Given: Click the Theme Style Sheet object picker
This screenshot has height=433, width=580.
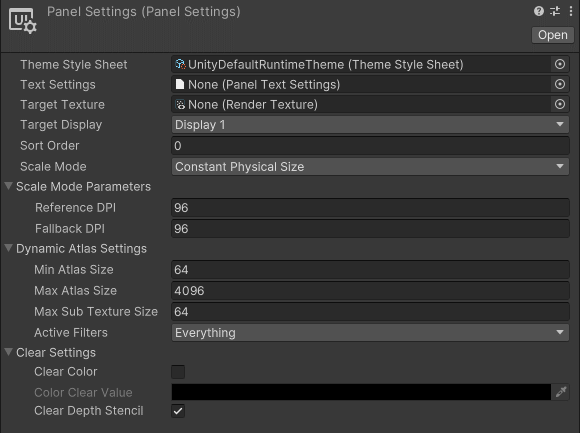Looking at the screenshot, I should 560,64.
